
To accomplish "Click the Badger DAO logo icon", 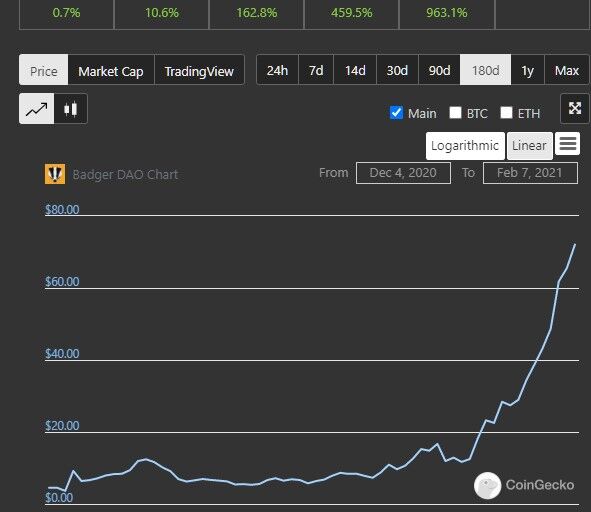I will pyautogui.click(x=55, y=174).
